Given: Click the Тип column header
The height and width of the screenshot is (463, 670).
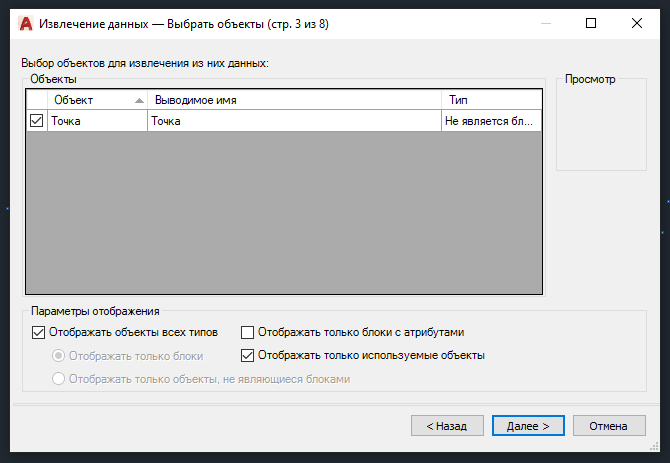Looking at the screenshot, I should pyautogui.click(x=490, y=101).
